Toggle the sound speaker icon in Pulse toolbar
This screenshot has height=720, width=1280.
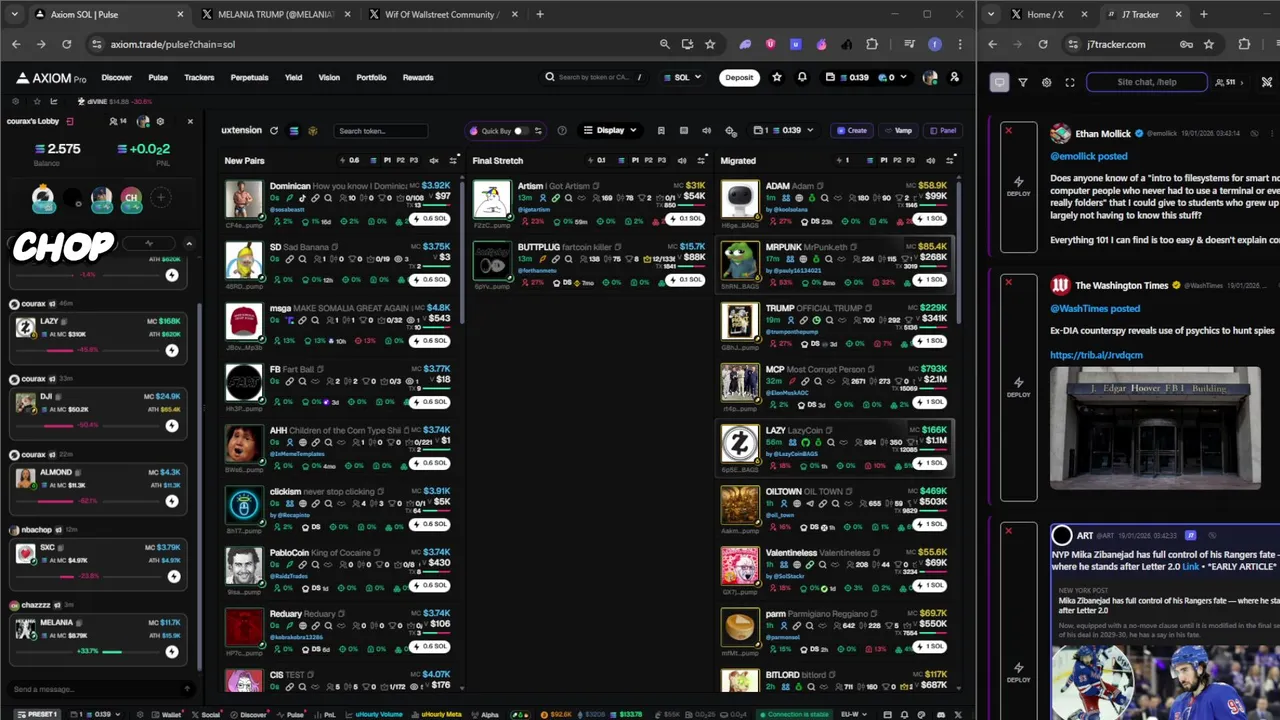706,131
